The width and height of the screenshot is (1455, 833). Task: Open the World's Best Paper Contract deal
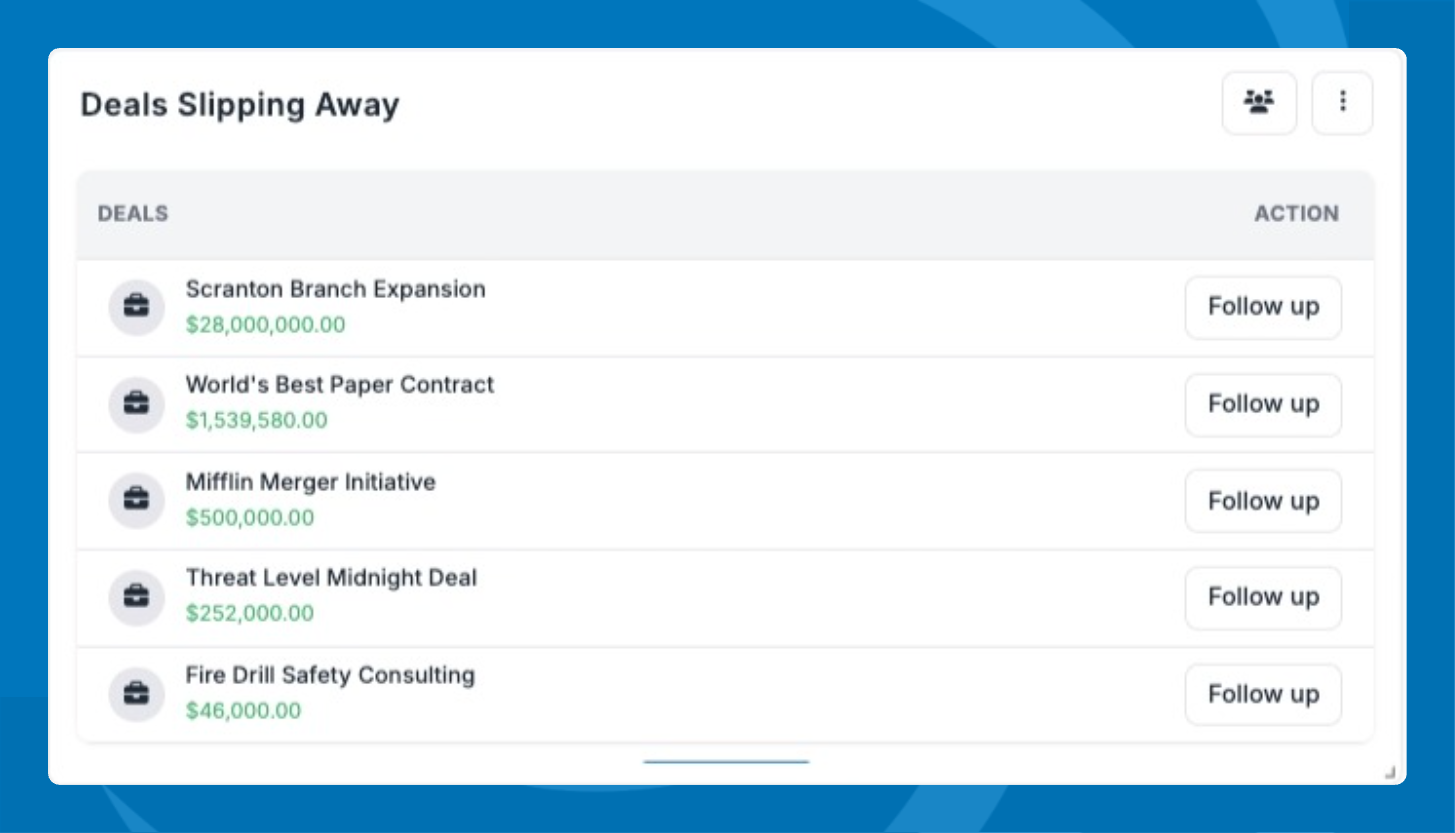click(x=339, y=385)
